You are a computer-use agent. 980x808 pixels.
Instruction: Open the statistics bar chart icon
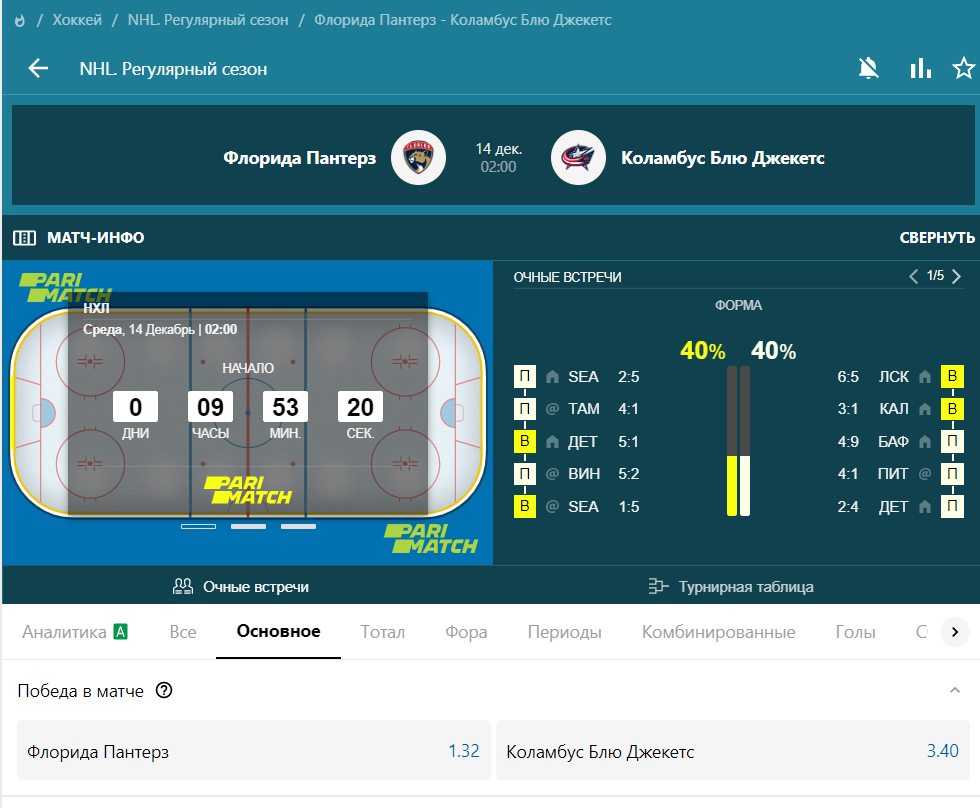[x=920, y=68]
